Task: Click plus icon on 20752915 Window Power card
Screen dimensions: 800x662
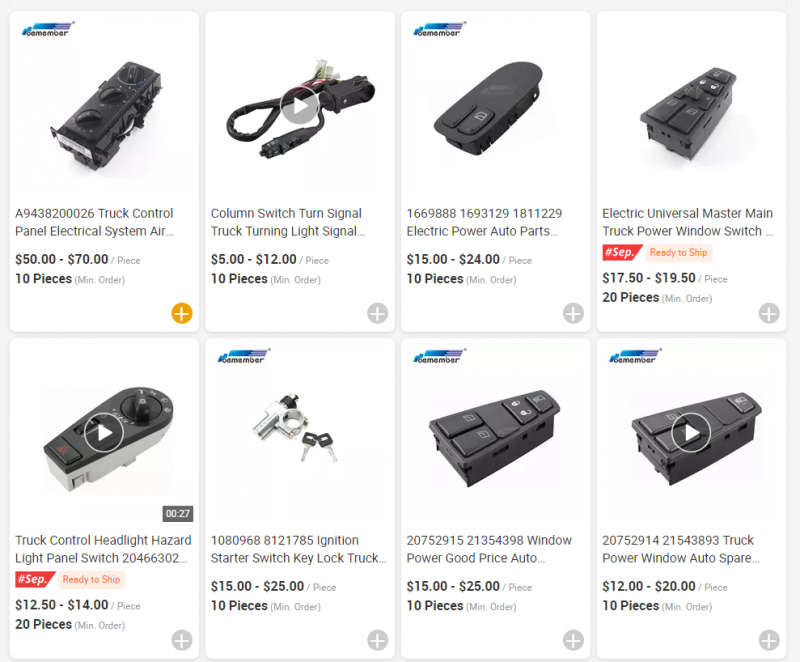Action: [x=573, y=640]
